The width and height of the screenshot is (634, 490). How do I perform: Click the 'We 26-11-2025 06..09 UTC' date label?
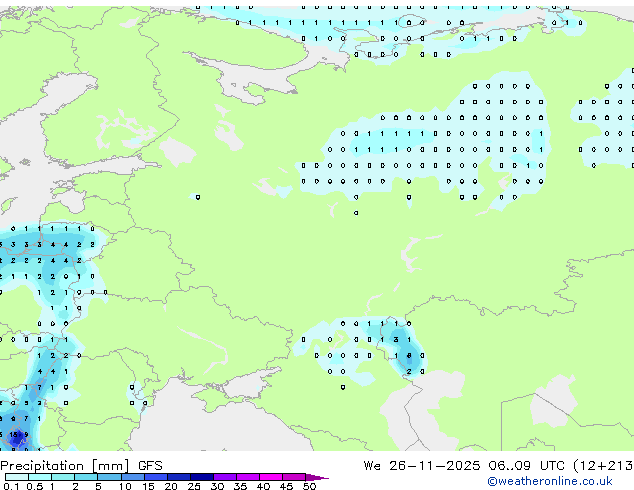tap(464, 466)
